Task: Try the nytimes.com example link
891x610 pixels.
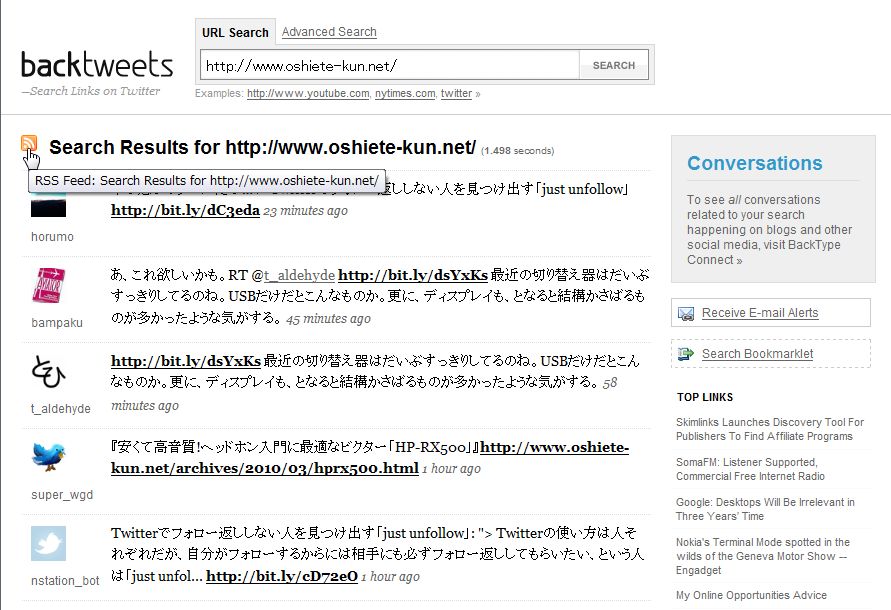Action: [x=405, y=93]
